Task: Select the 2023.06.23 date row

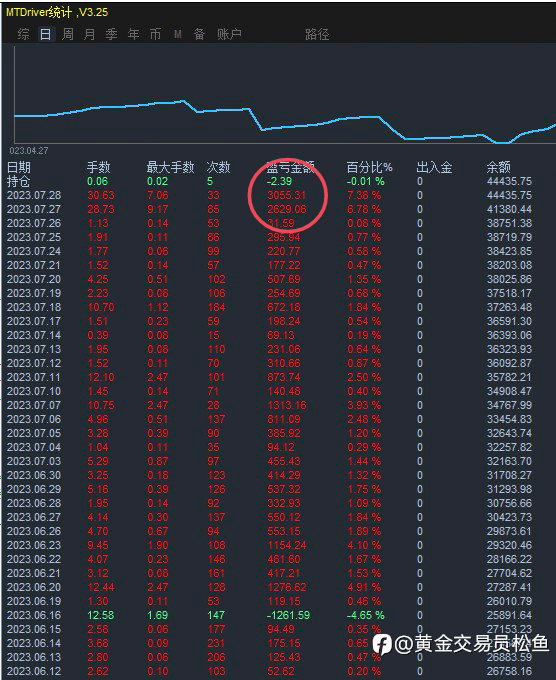Action: click(34, 545)
